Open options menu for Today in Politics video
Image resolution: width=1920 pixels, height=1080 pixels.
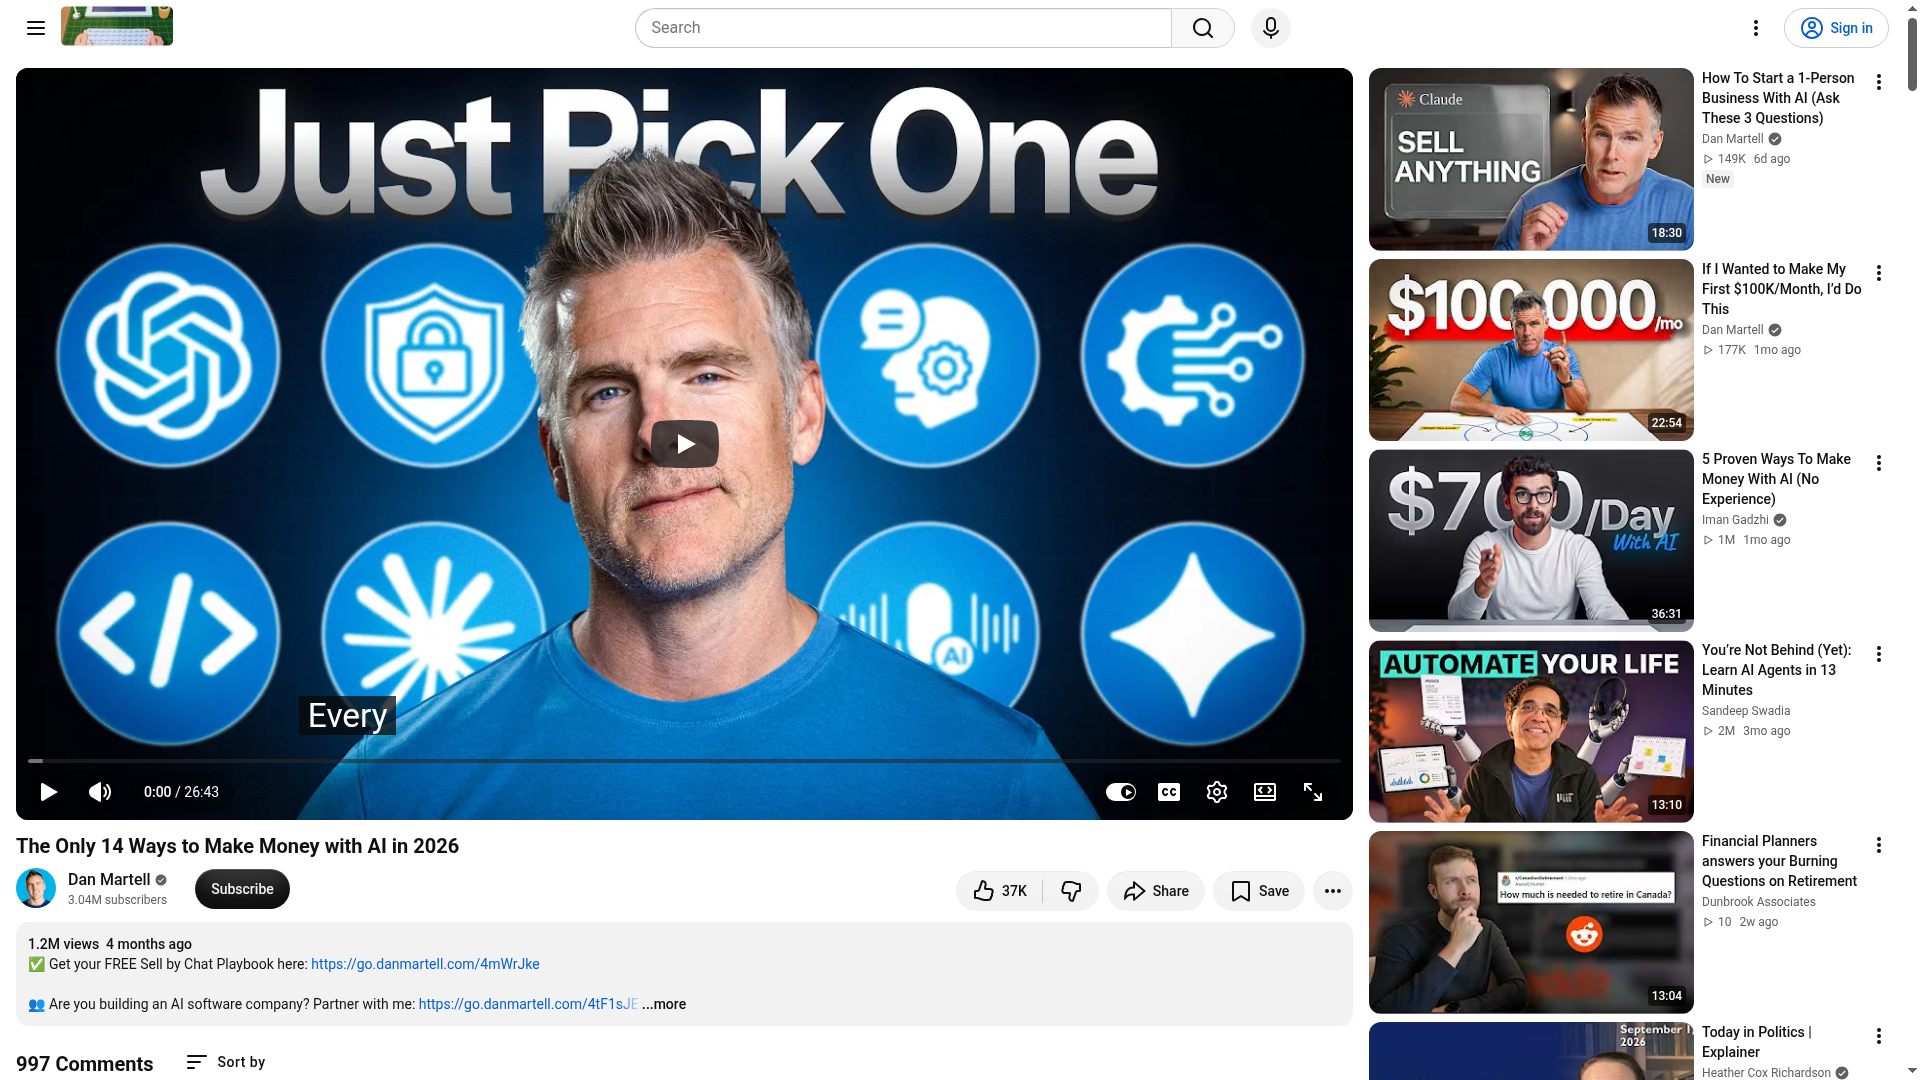point(1879,1036)
